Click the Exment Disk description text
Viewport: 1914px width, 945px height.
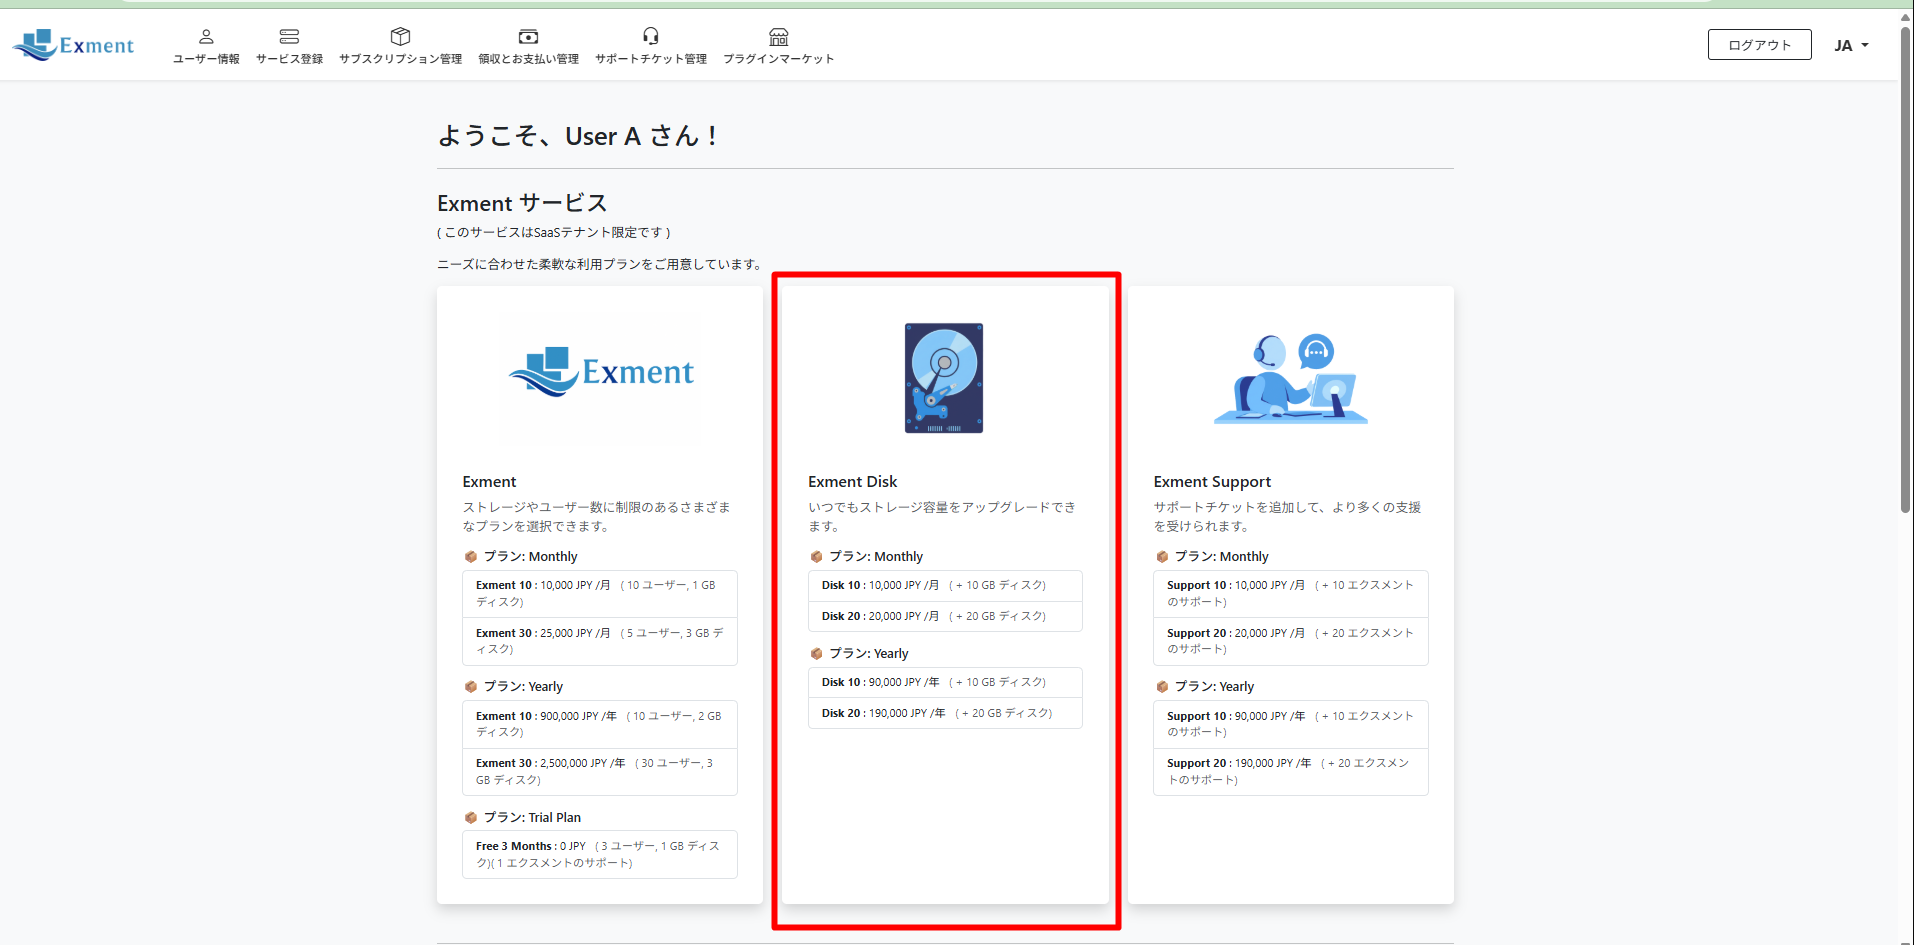point(942,517)
